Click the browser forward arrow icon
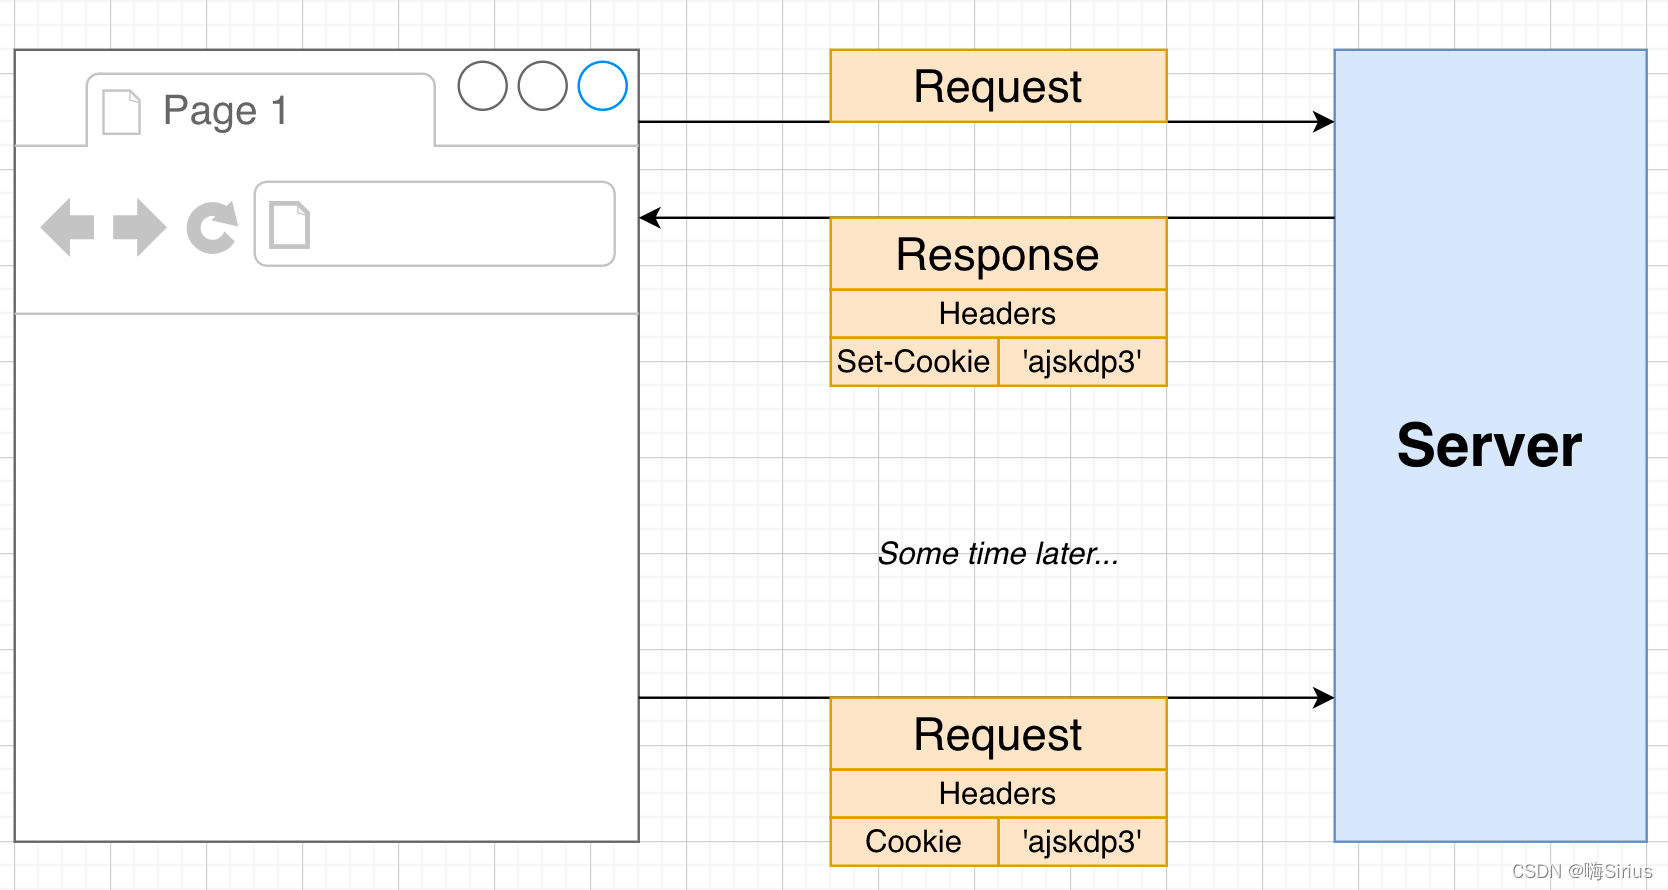 tap(140, 227)
